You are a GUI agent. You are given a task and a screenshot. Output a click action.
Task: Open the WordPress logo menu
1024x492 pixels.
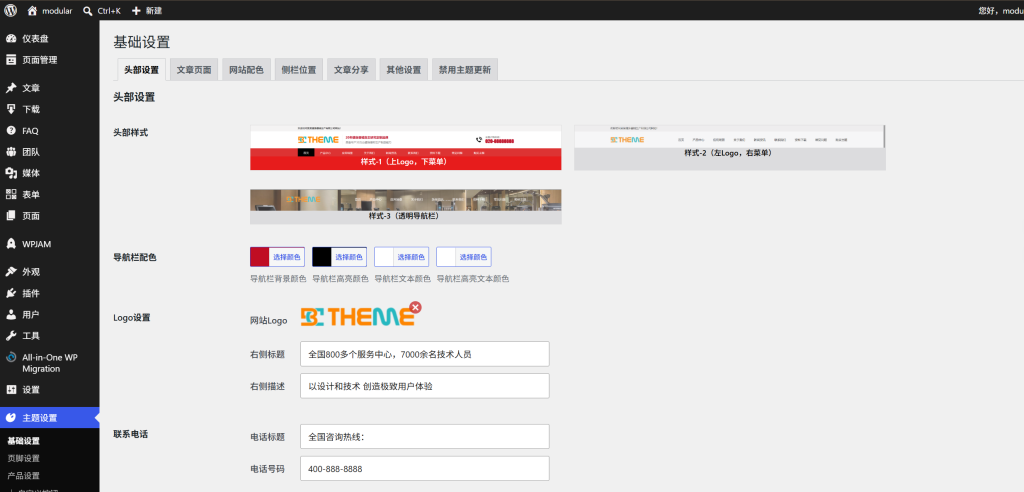pos(11,10)
